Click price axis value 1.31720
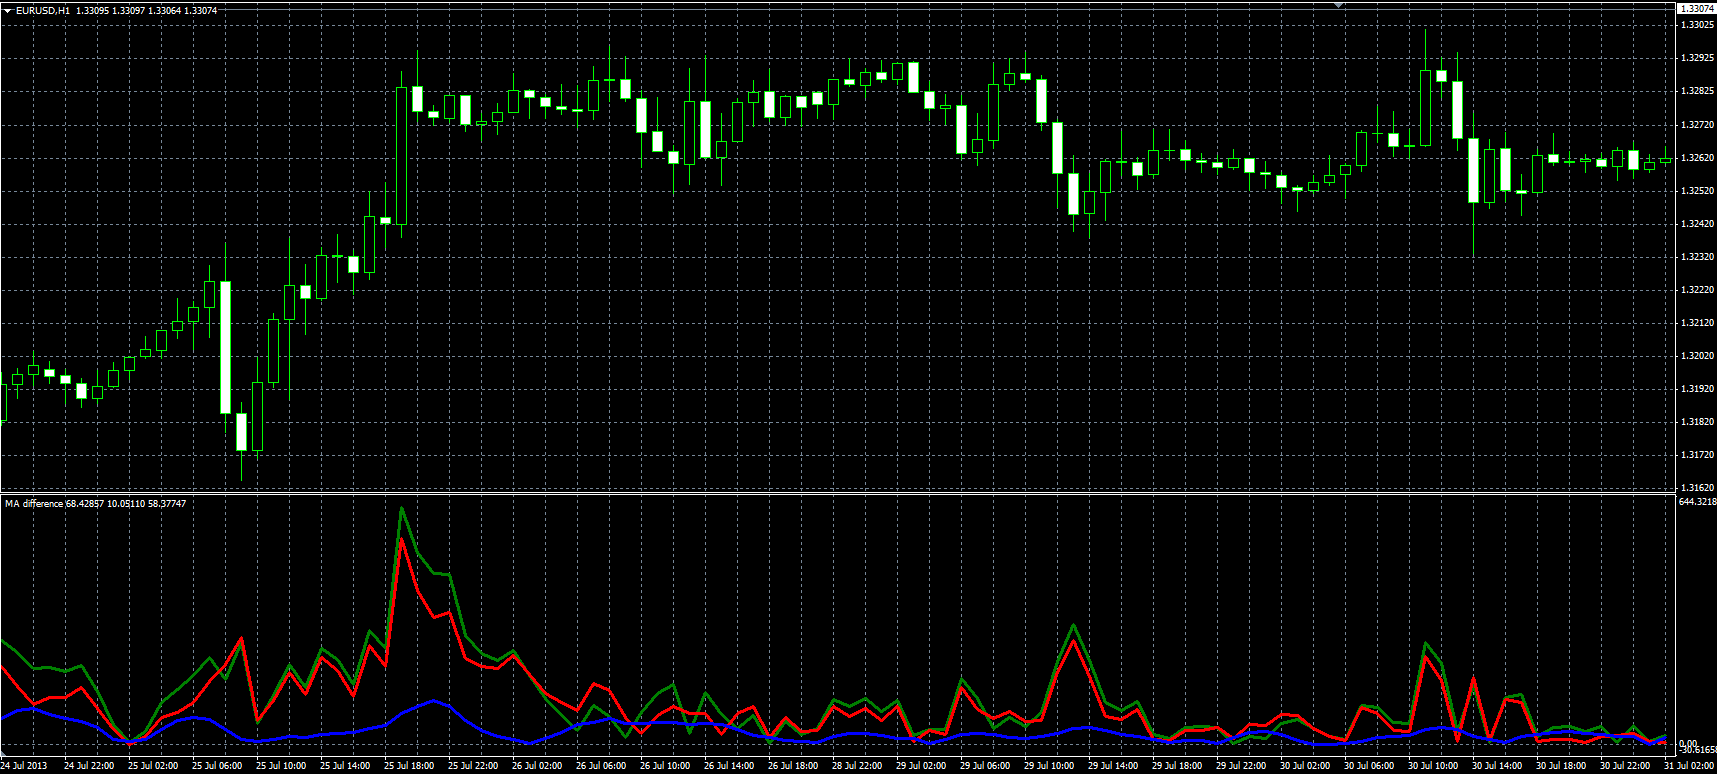1717x774 pixels. (x=1698, y=455)
